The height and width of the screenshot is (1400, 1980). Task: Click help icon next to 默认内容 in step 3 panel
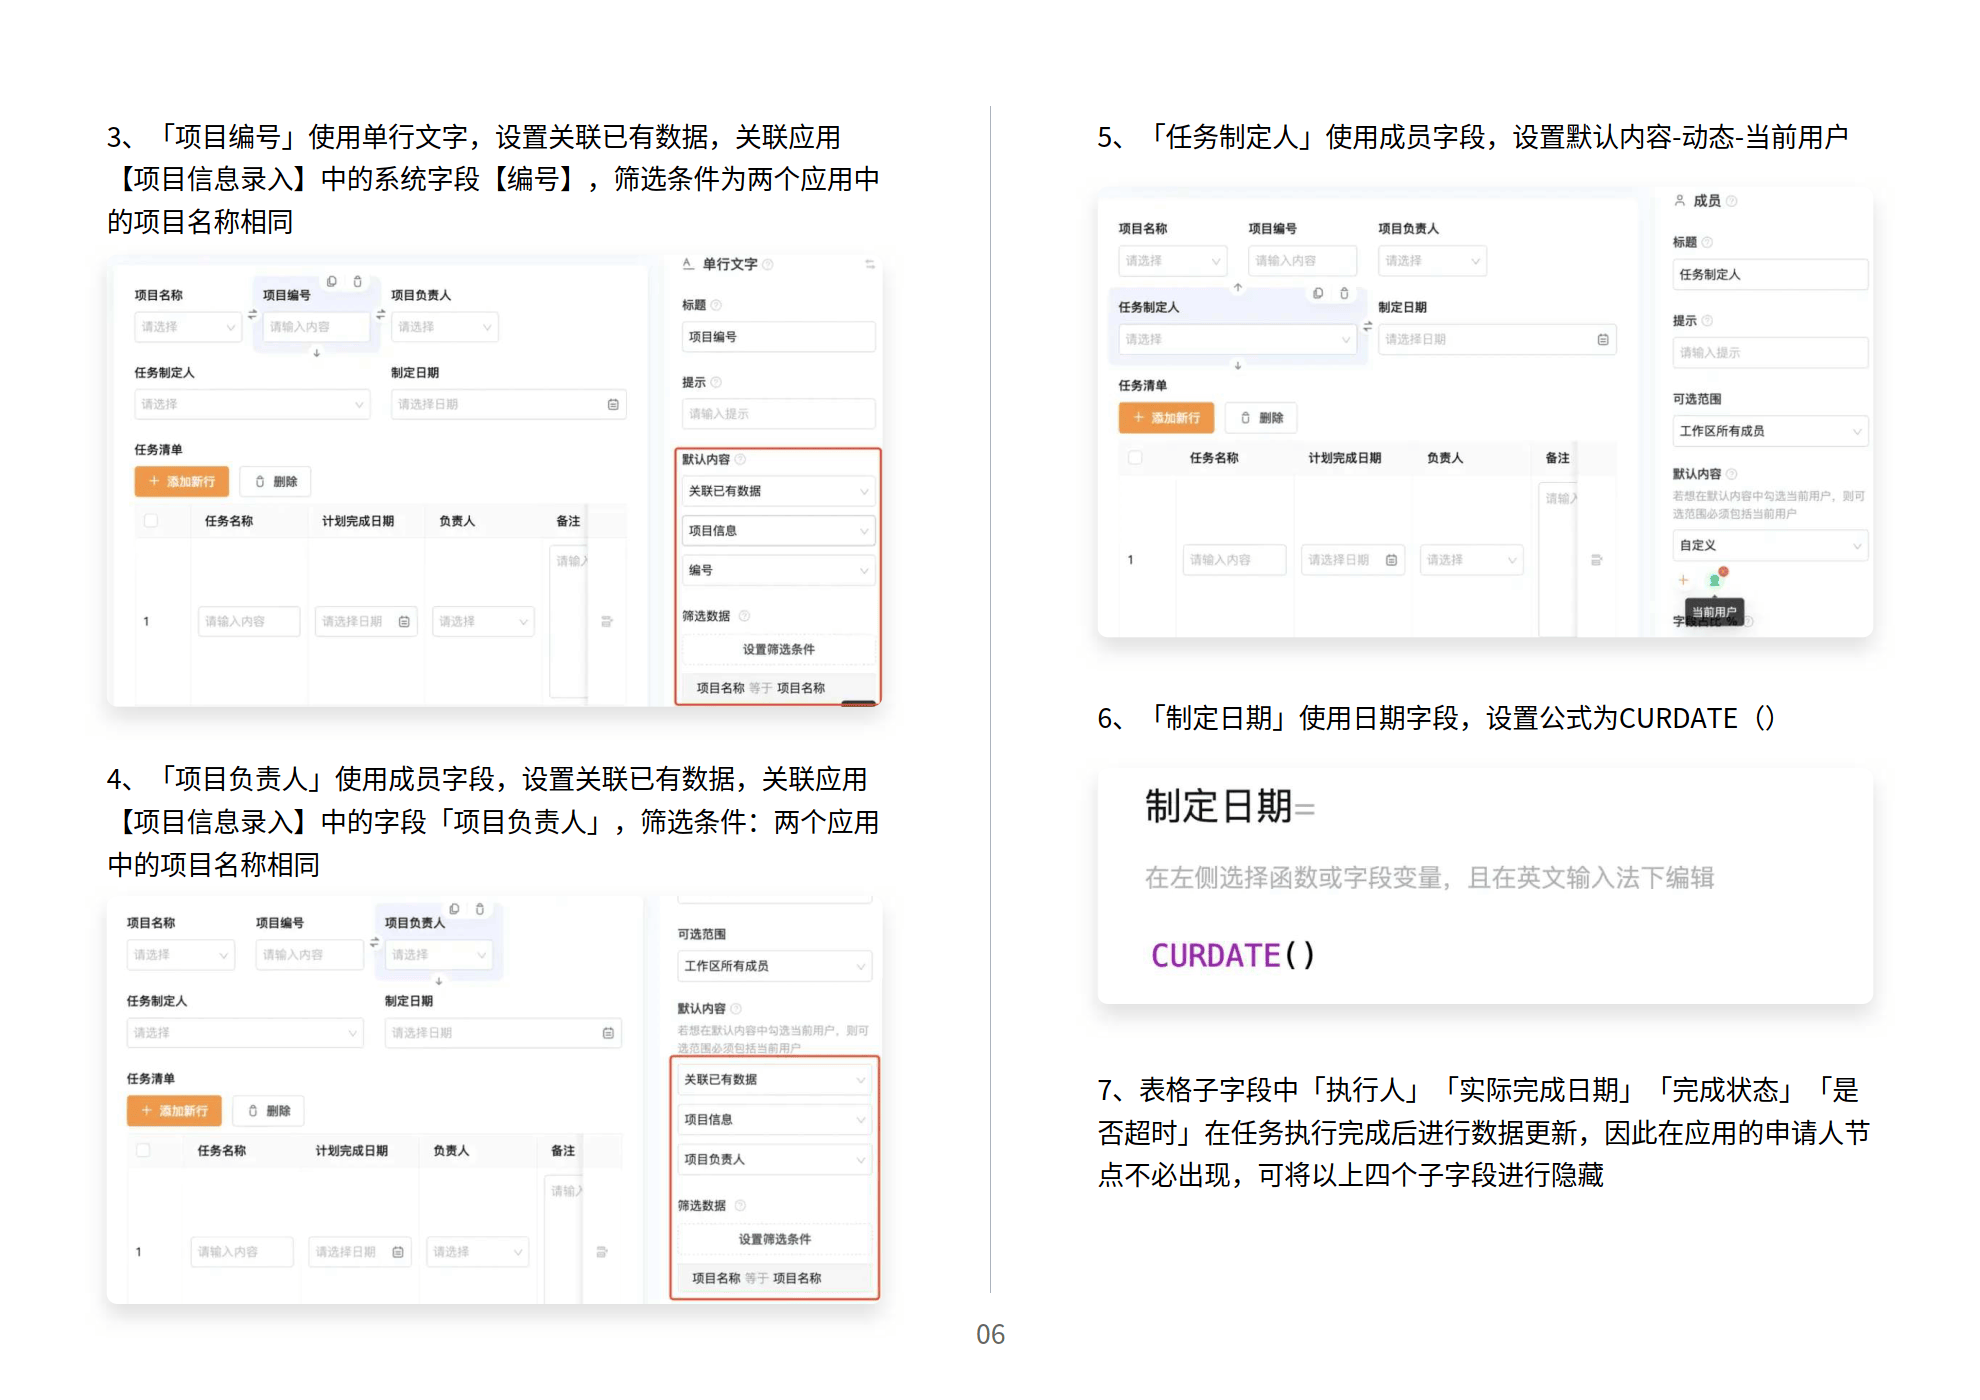[x=741, y=460]
